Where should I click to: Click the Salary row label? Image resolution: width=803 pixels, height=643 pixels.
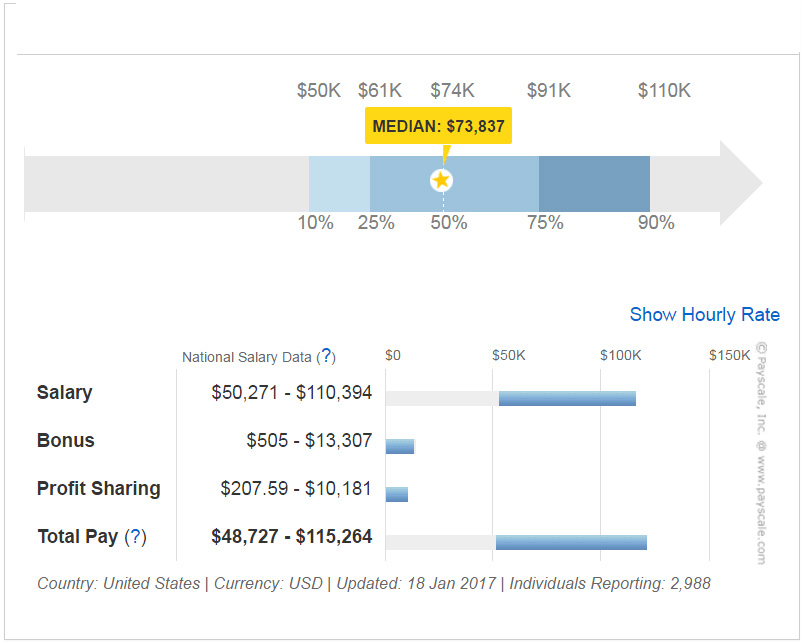tap(64, 392)
